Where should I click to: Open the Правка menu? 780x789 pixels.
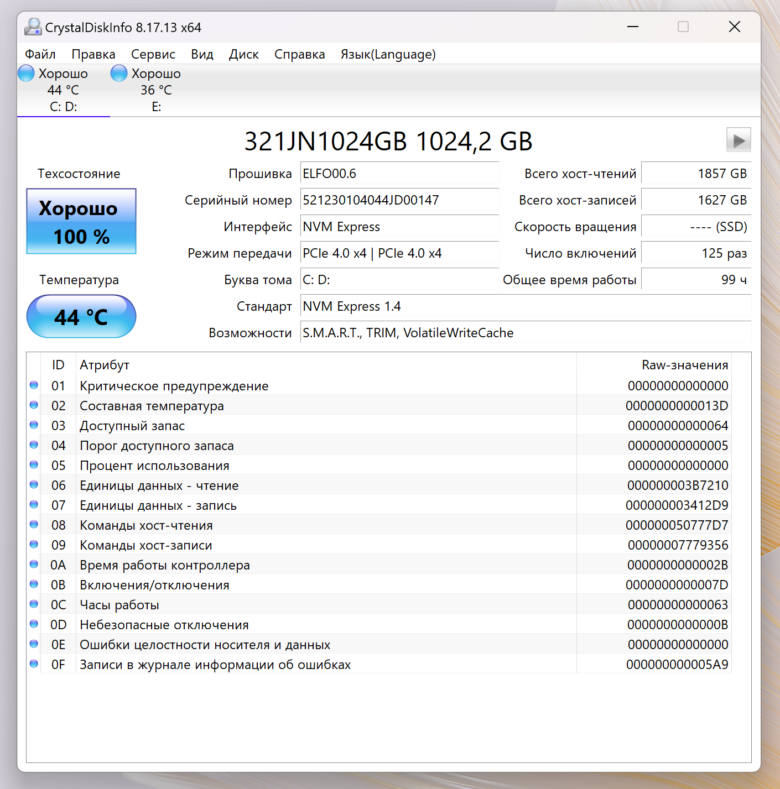93,54
